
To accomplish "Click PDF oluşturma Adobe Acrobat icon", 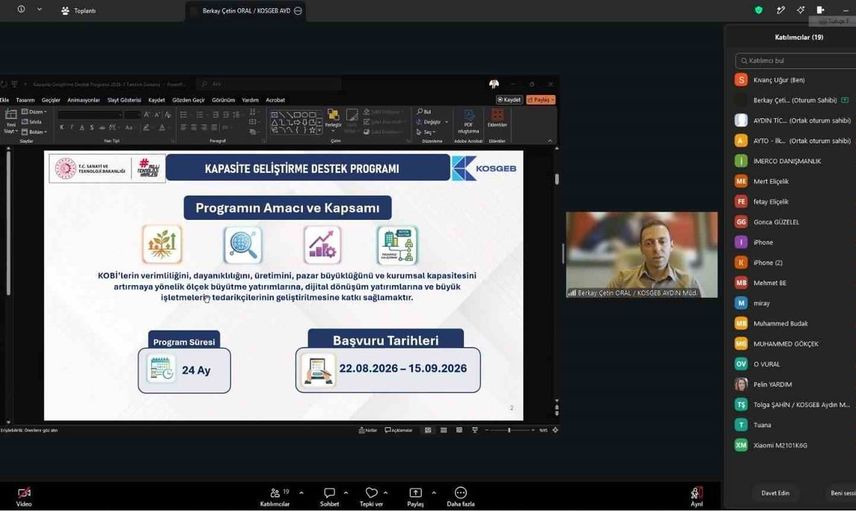I will pyautogui.click(x=468, y=121).
